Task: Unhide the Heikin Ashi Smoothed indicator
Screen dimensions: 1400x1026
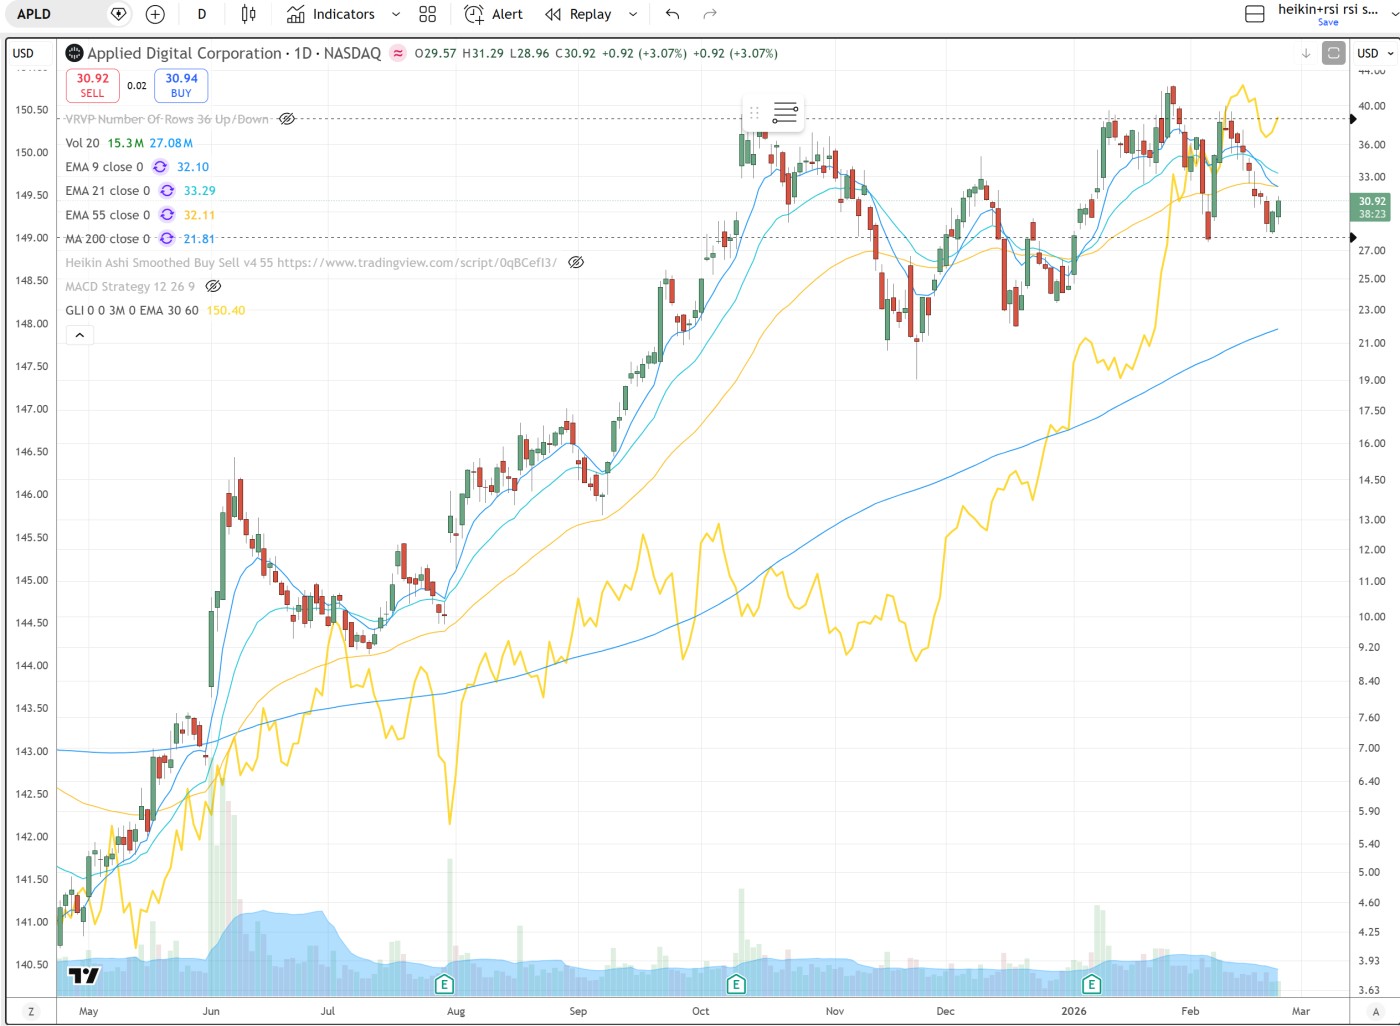Action: [576, 263]
